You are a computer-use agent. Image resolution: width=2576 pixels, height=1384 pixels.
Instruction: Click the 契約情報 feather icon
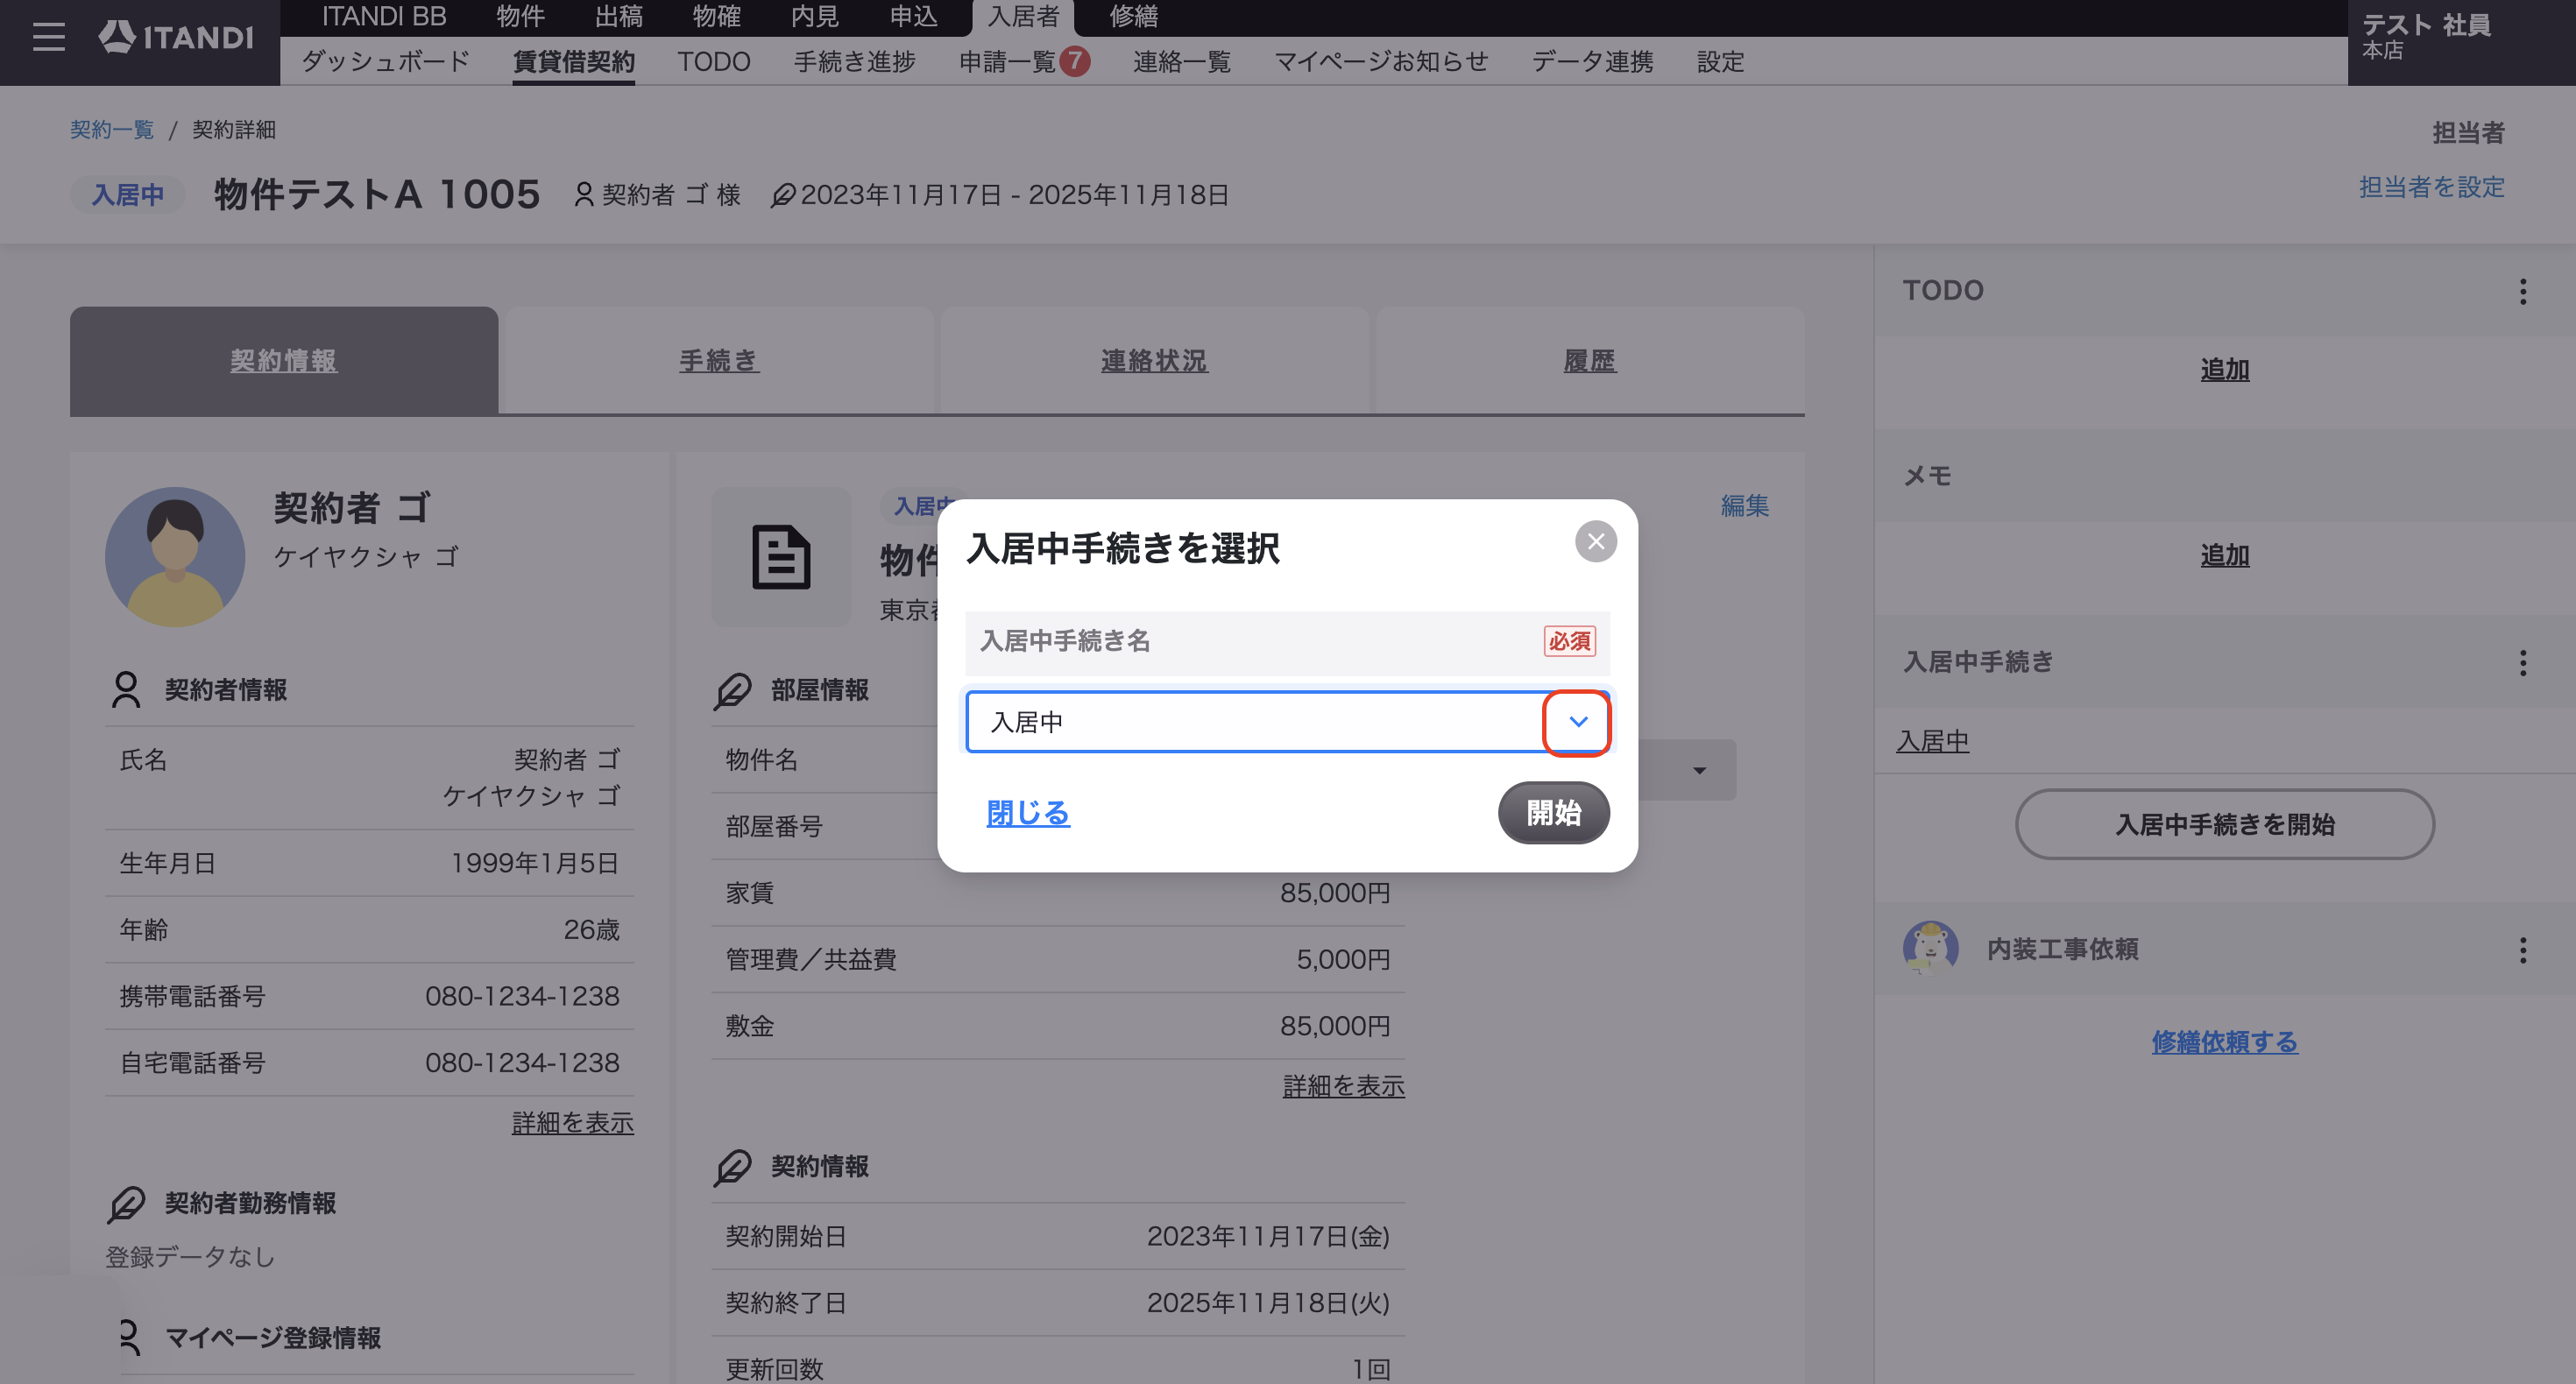732,1166
